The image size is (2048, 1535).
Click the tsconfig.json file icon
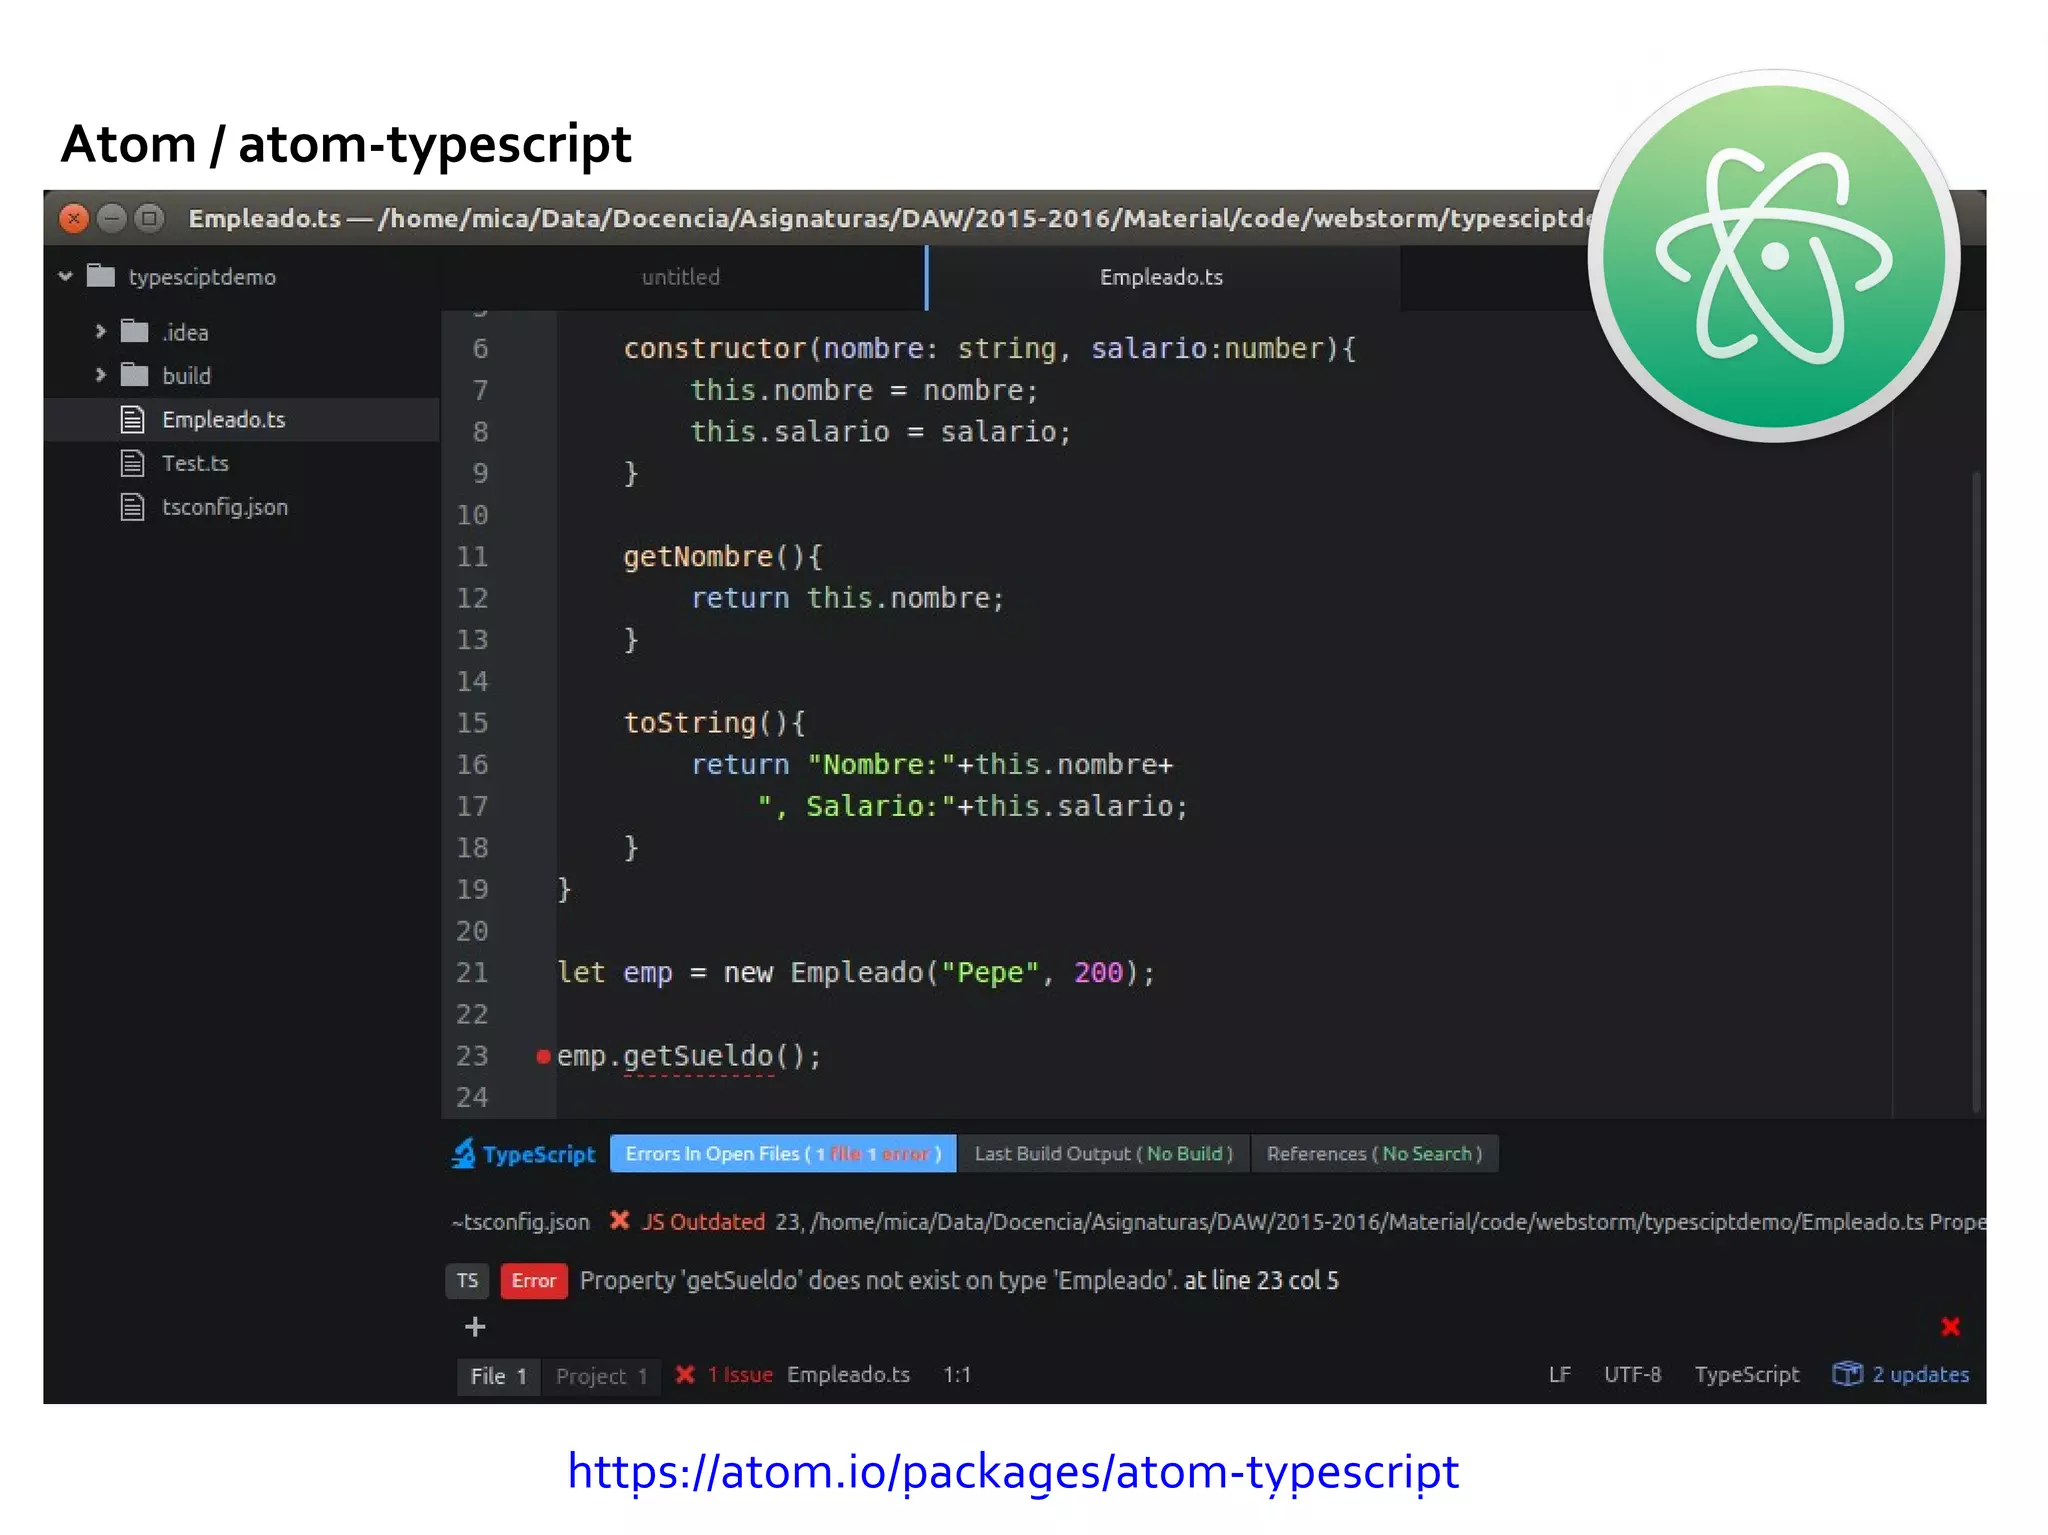pos(133,507)
